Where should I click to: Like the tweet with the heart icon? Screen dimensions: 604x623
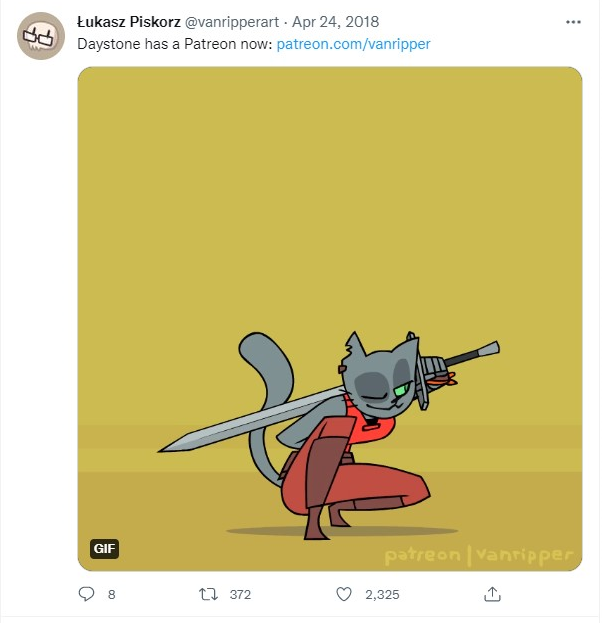tap(344, 594)
